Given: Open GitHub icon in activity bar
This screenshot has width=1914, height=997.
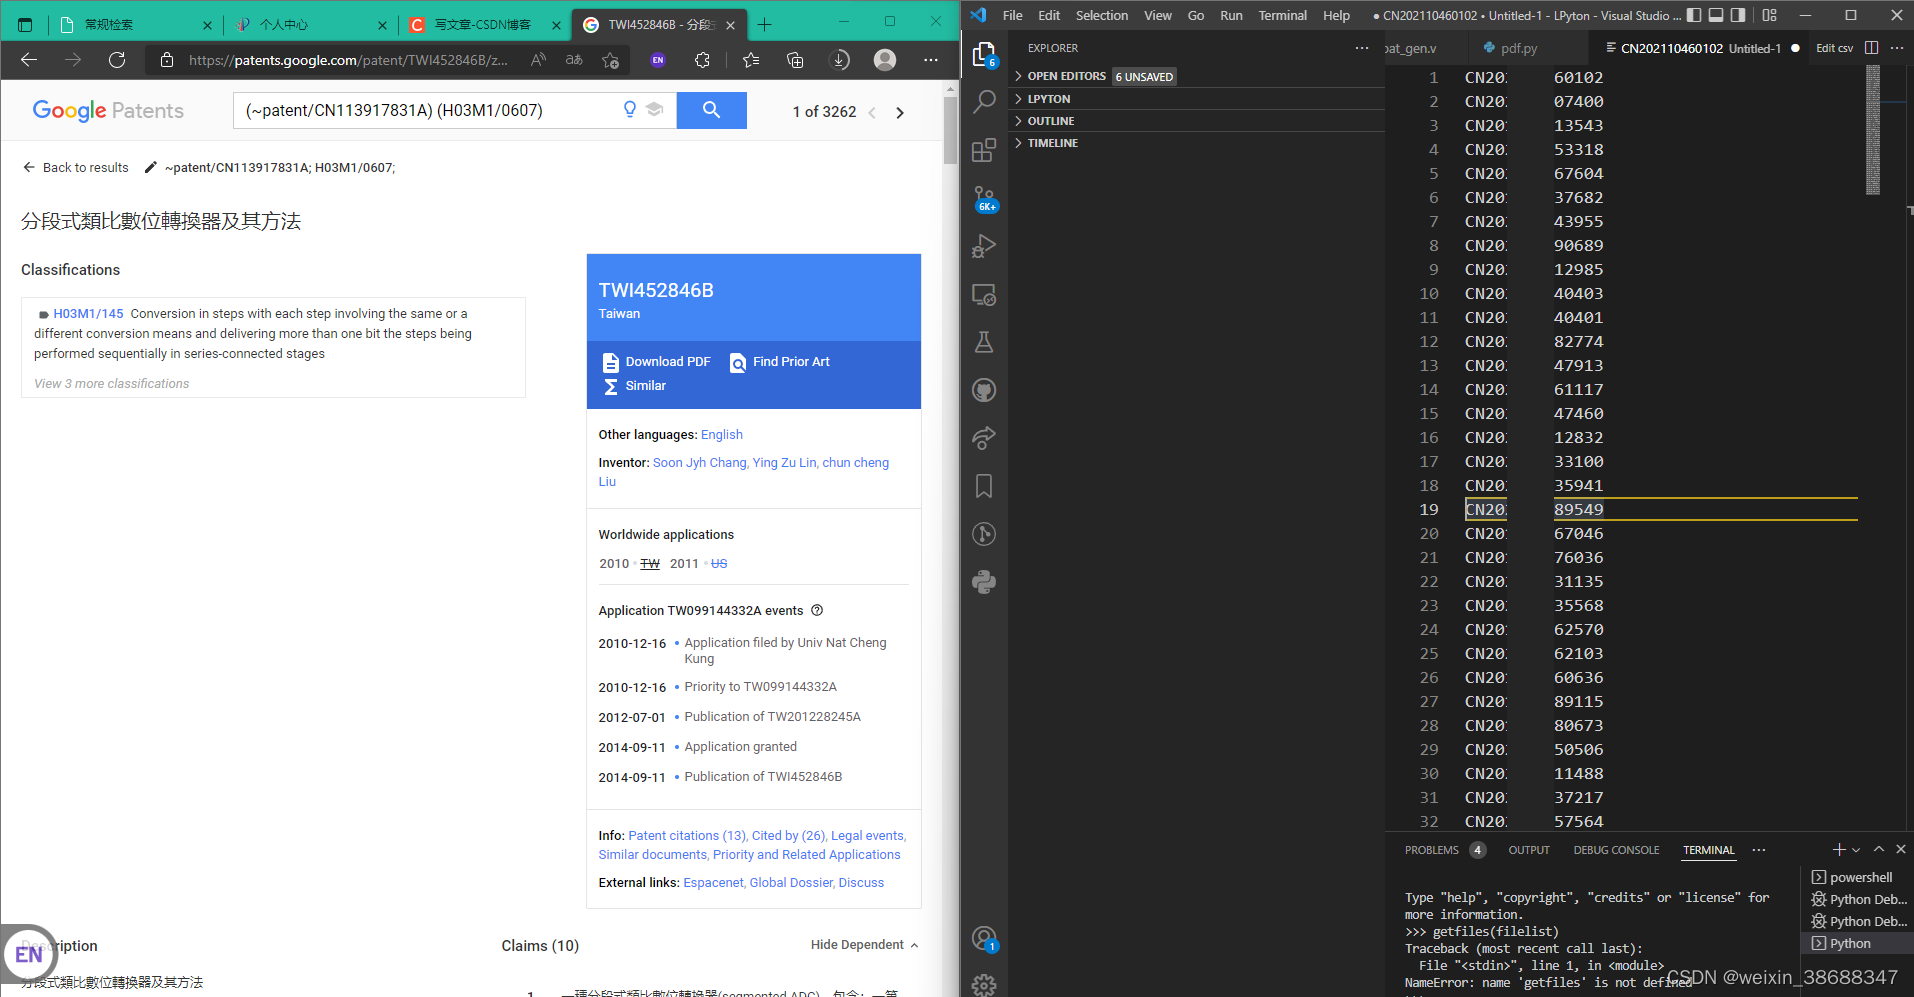Looking at the screenshot, I should pyautogui.click(x=984, y=390).
